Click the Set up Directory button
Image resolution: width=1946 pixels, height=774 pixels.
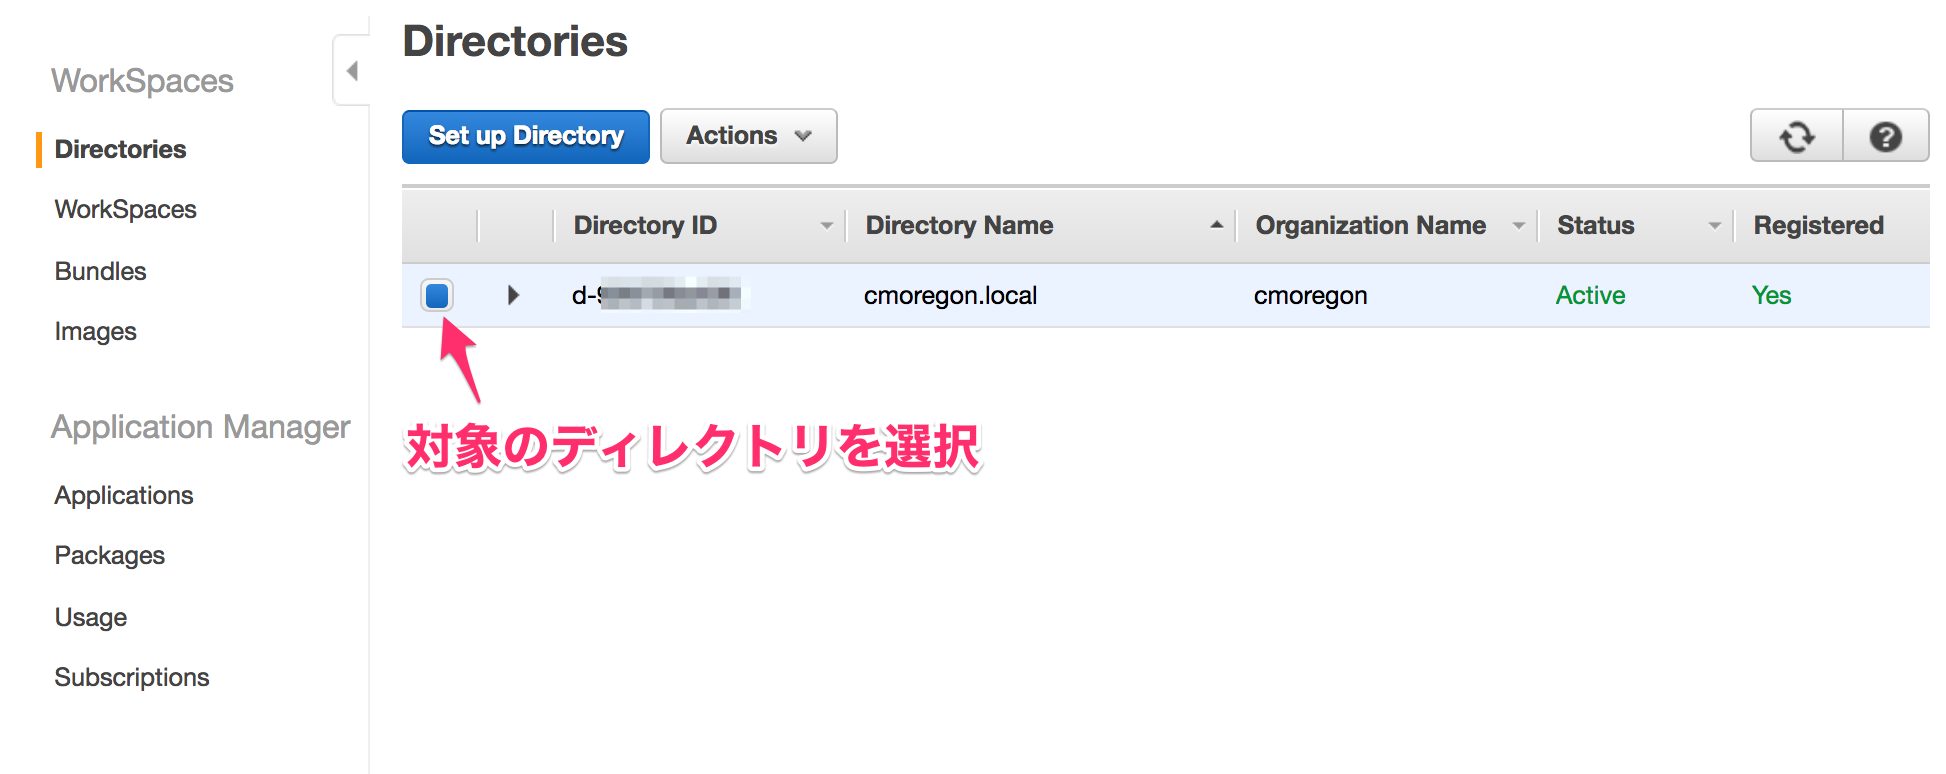525,136
